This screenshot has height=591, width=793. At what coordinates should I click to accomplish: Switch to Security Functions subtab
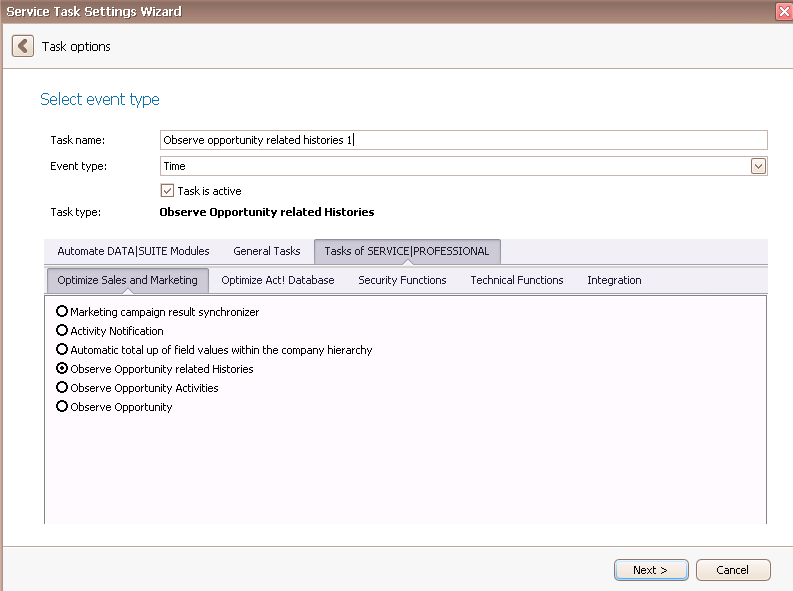click(402, 280)
